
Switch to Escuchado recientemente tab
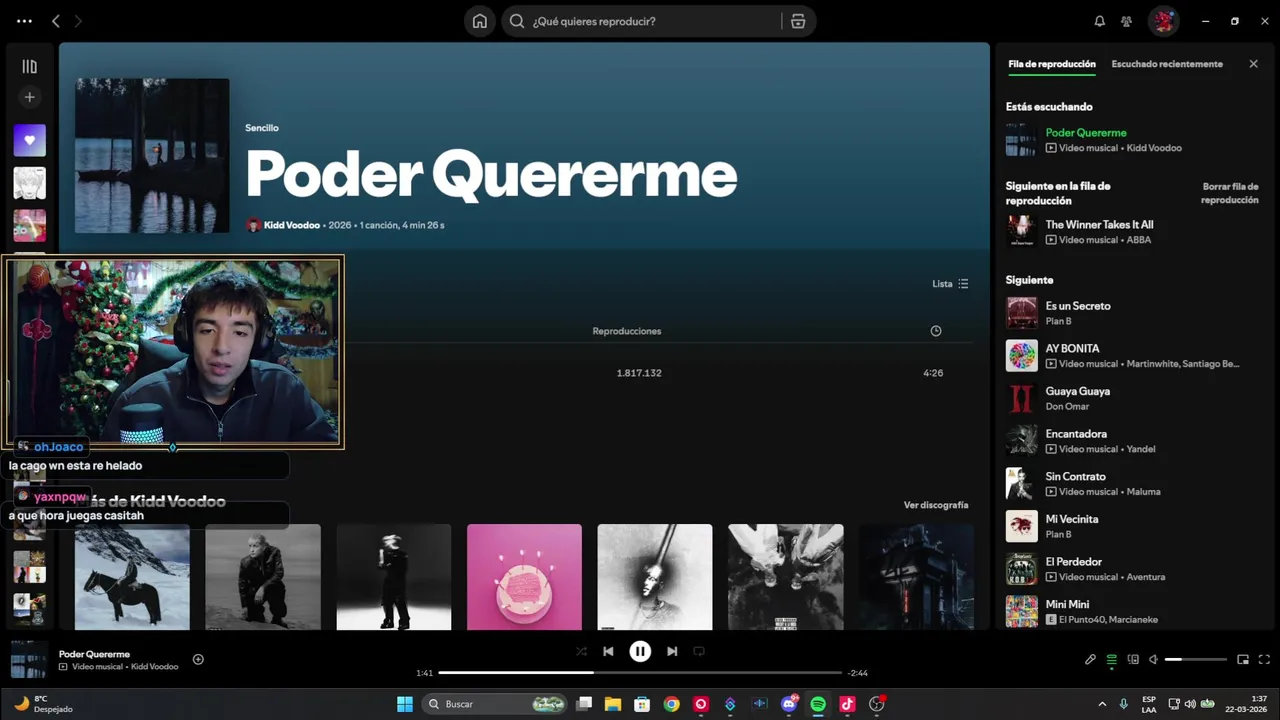(x=1167, y=64)
